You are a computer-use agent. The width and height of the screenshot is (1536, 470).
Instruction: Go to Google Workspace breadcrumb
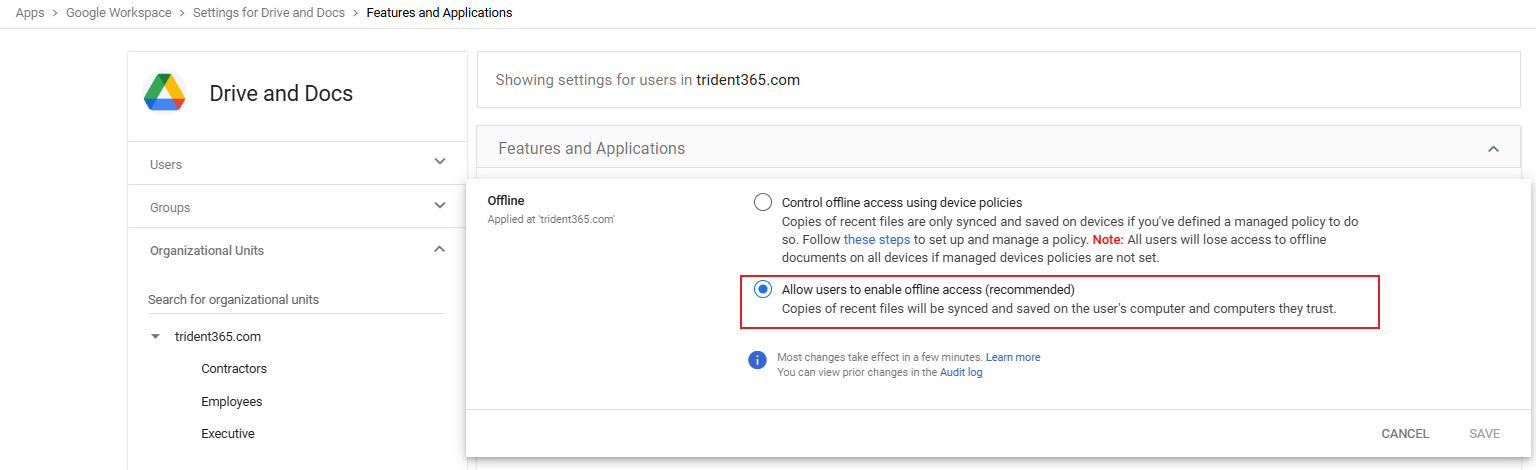(118, 13)
